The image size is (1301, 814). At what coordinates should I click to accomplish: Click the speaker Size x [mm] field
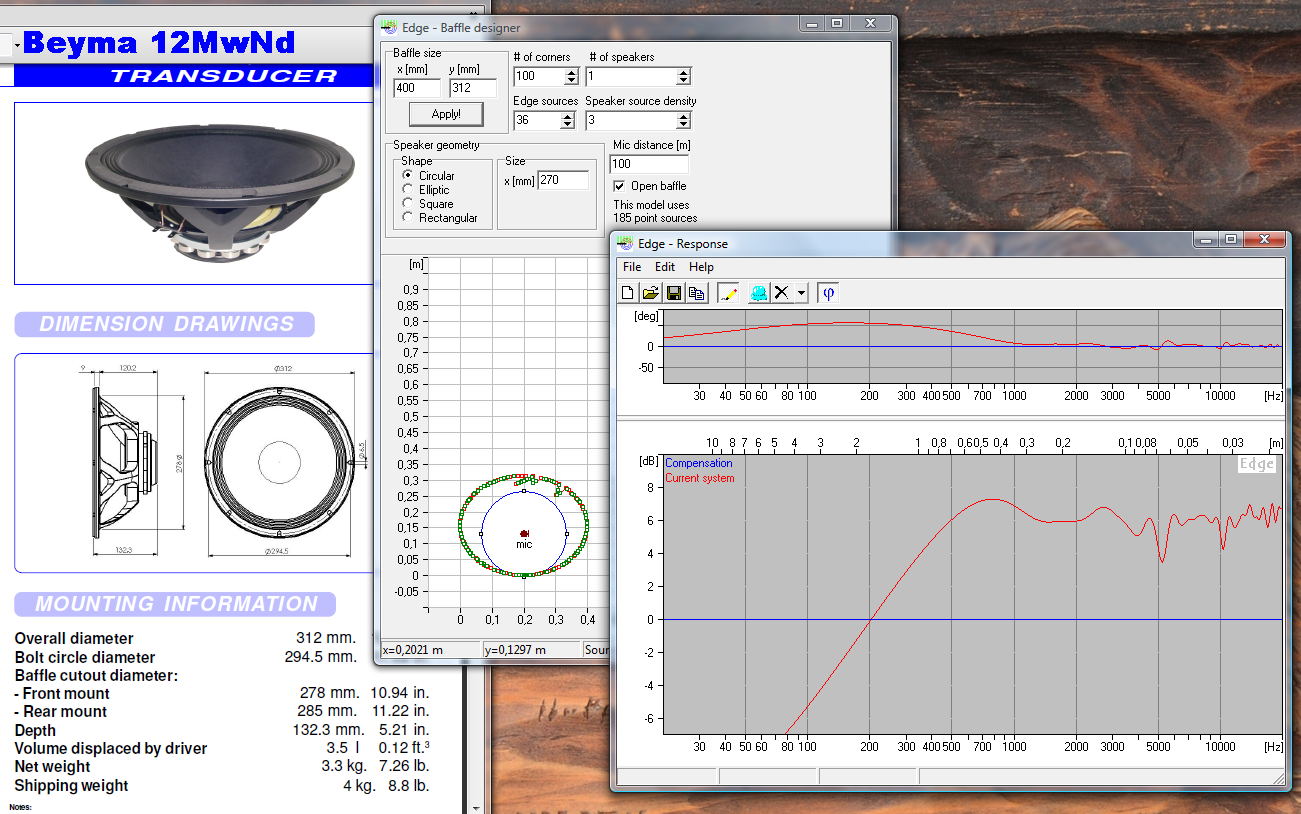(x=563, y=180)
